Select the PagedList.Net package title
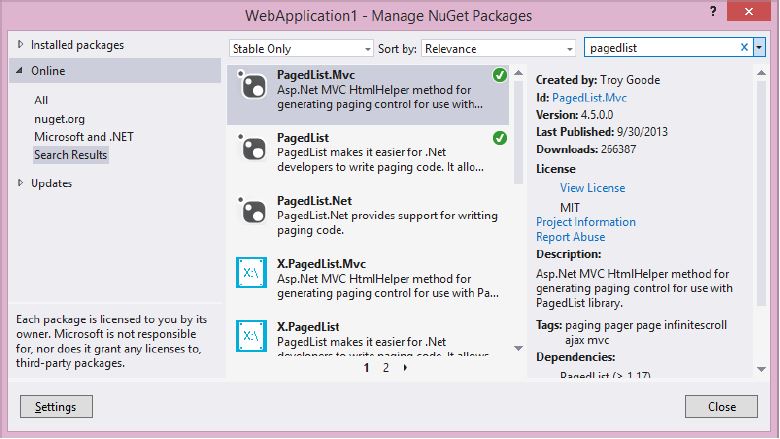Image resolution: width=780 pixels, height=439 pixels. (314, 201)
